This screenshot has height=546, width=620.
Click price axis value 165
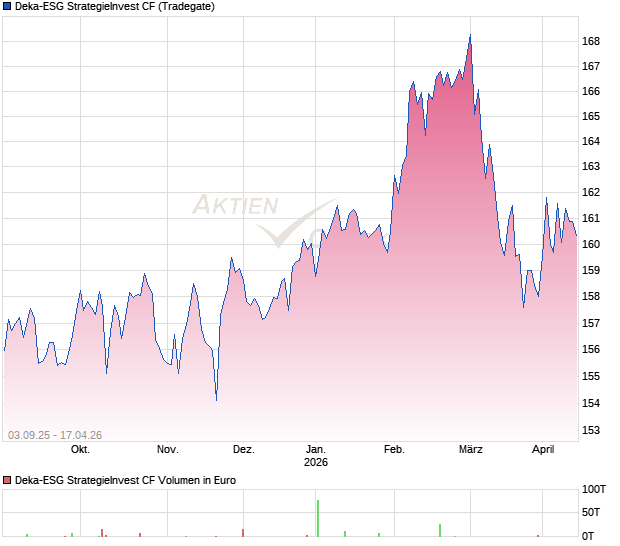591,116
